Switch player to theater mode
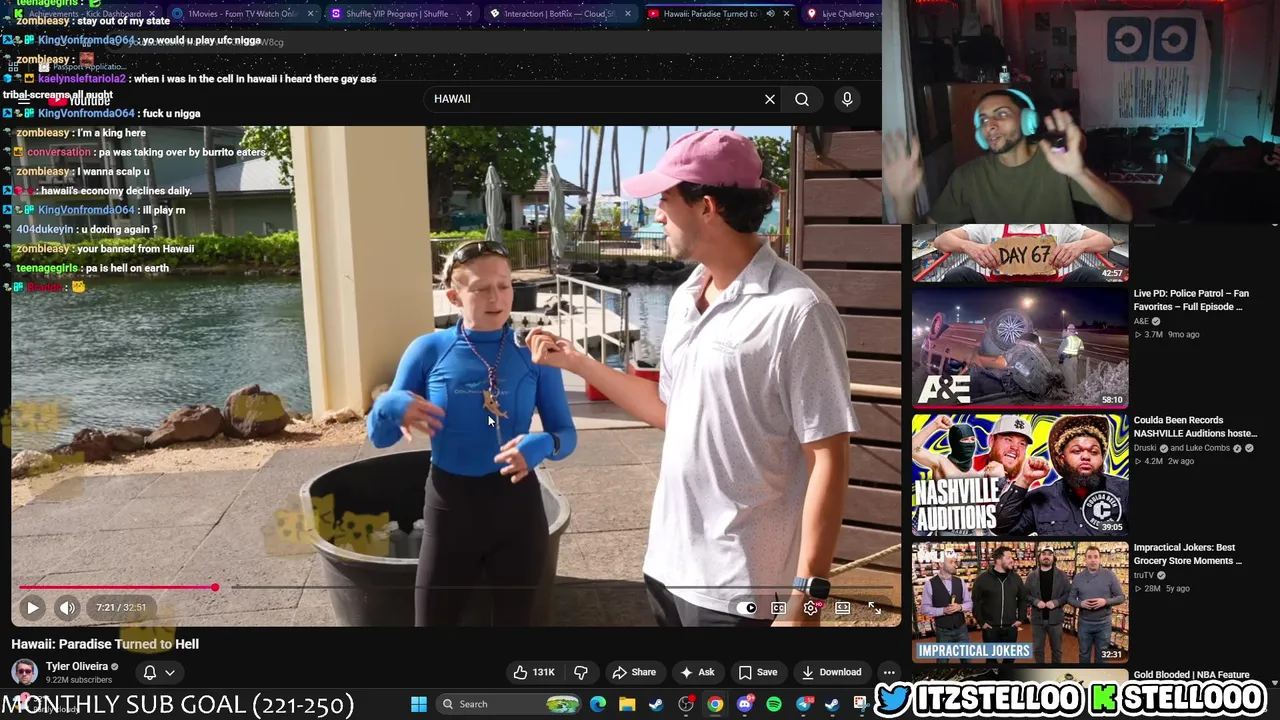1280x720 pixels. (x=843, y=608)
